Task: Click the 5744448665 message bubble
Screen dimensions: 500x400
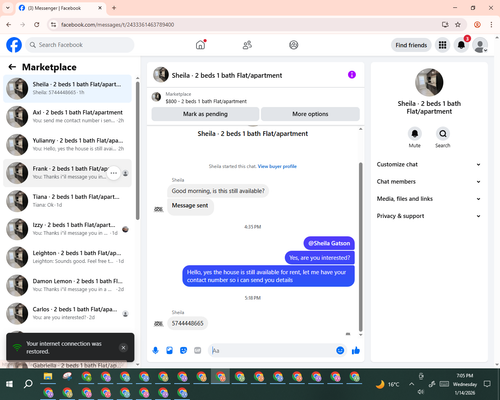Action: (187, 323)
